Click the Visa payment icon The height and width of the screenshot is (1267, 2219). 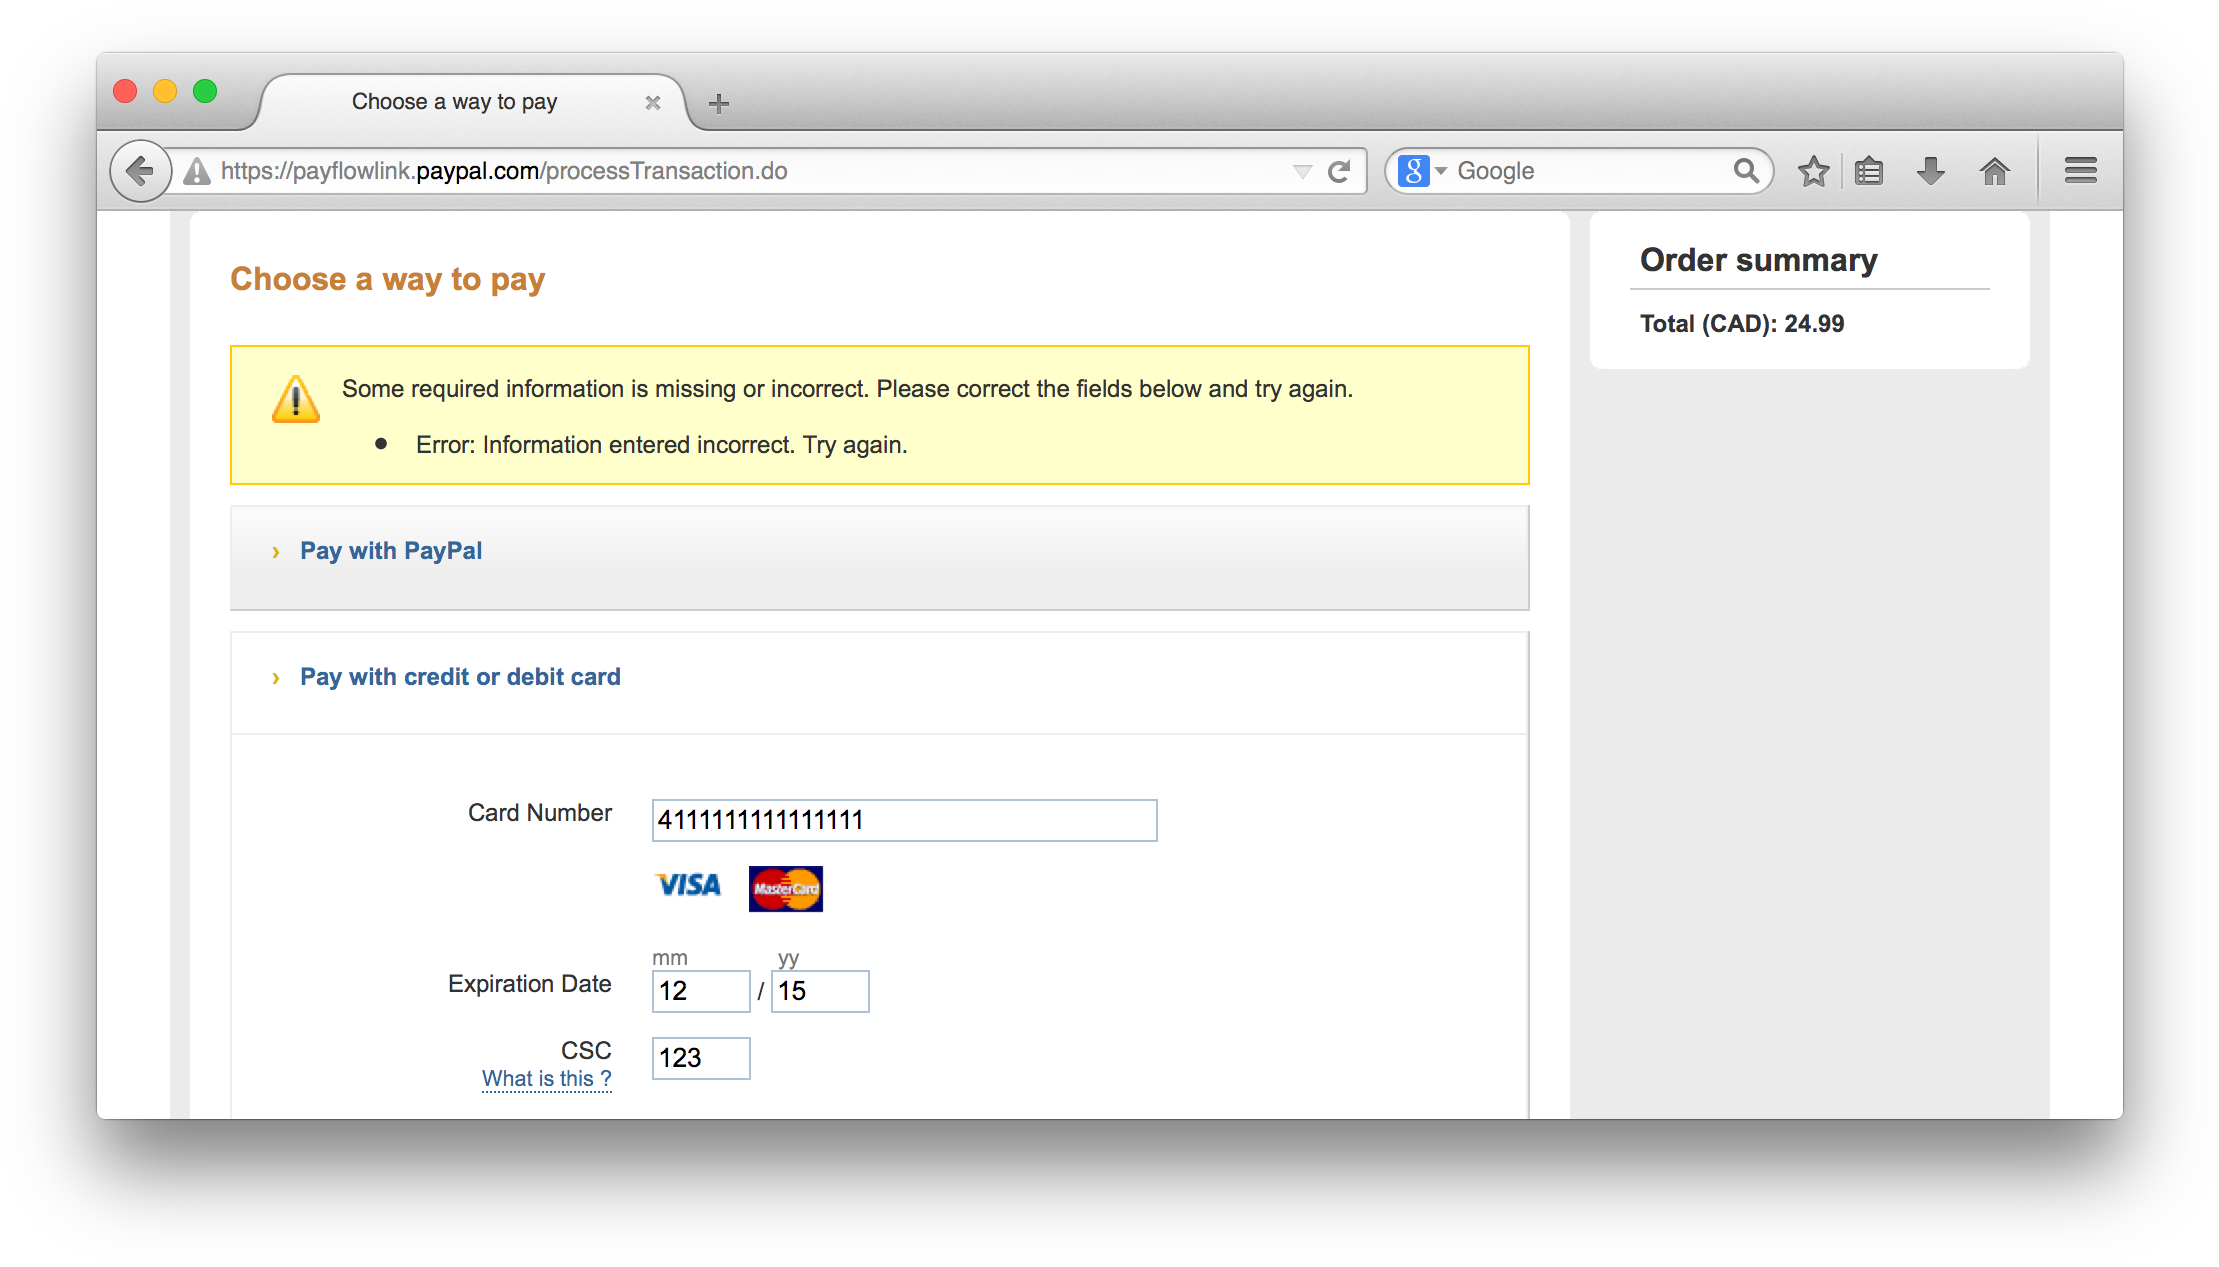tap(687, 887)
